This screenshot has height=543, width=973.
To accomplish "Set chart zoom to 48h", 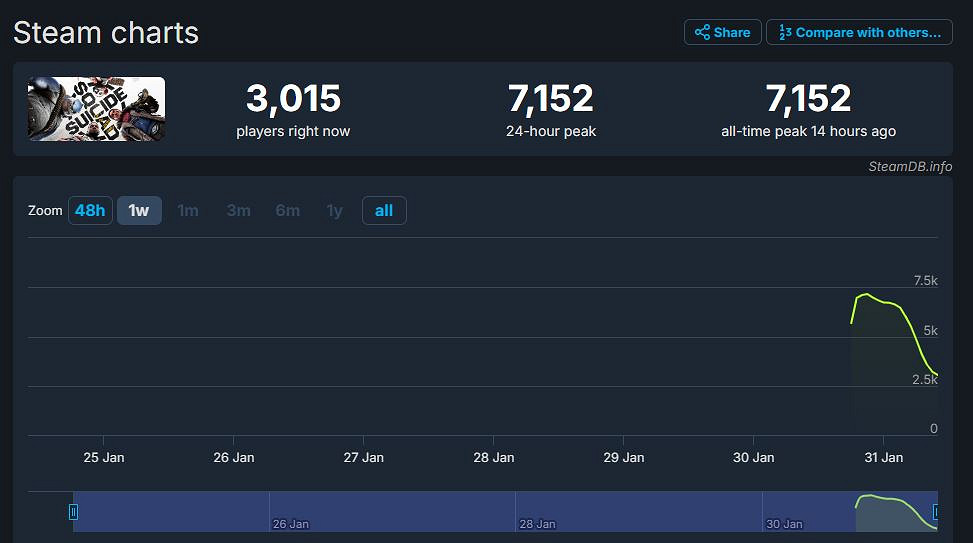I will tap(90, 211).
